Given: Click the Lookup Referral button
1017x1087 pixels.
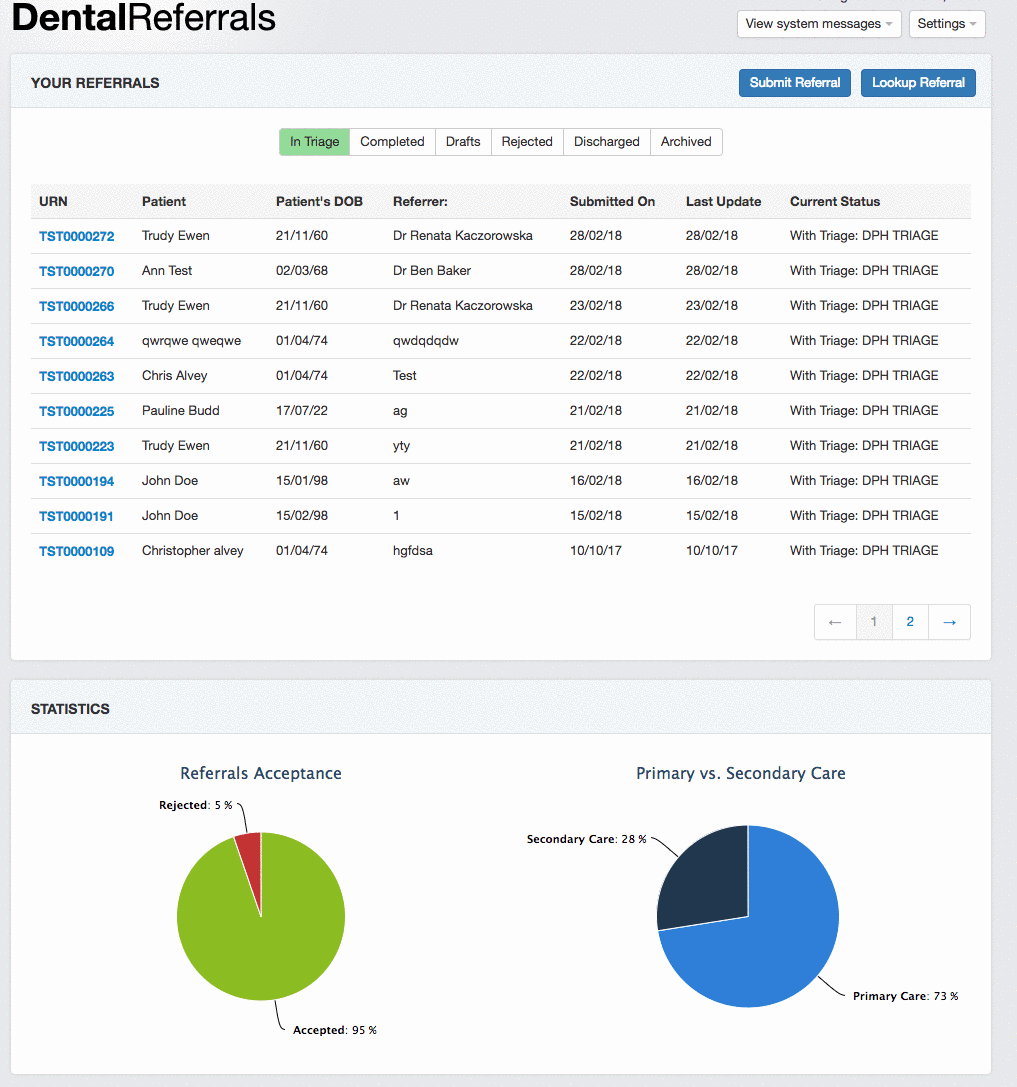Looking at the screenshot, I should click(918, 82).
